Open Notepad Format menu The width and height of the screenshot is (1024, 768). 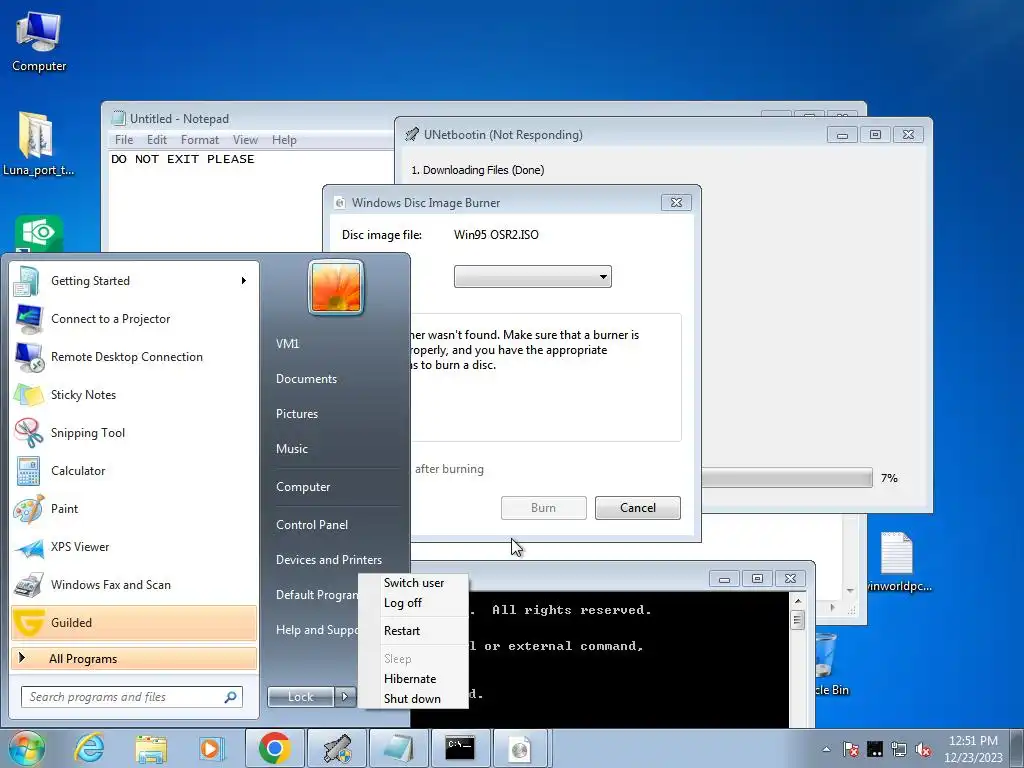point(200,140)
